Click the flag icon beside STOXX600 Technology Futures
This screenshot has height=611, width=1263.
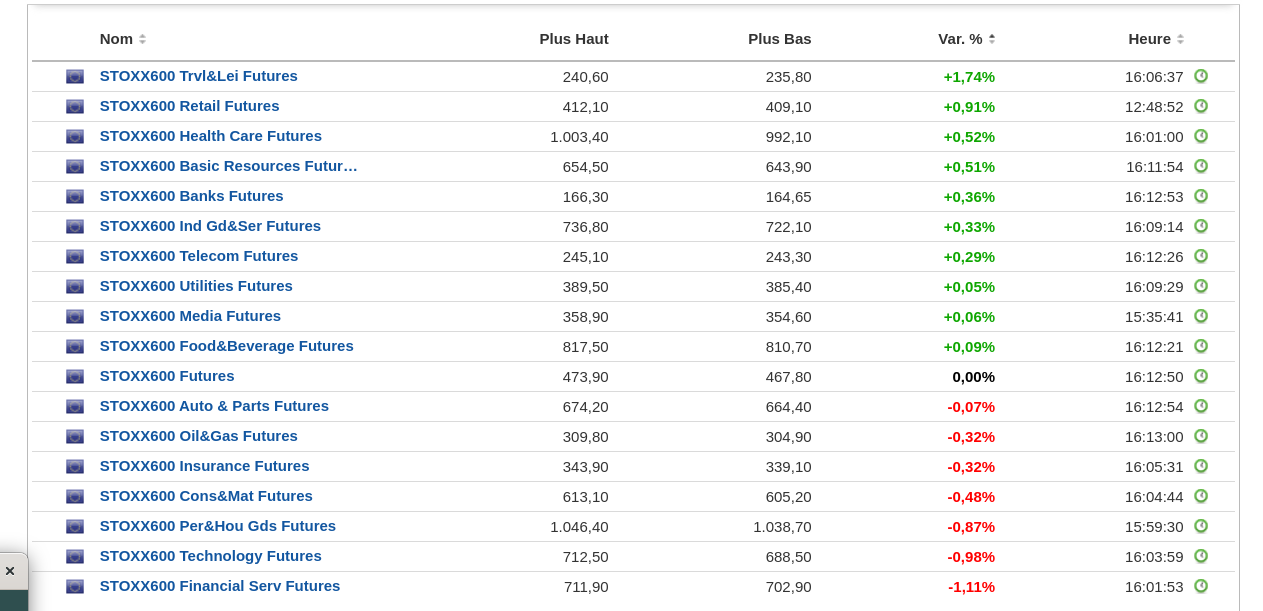(x=75, y=557)
